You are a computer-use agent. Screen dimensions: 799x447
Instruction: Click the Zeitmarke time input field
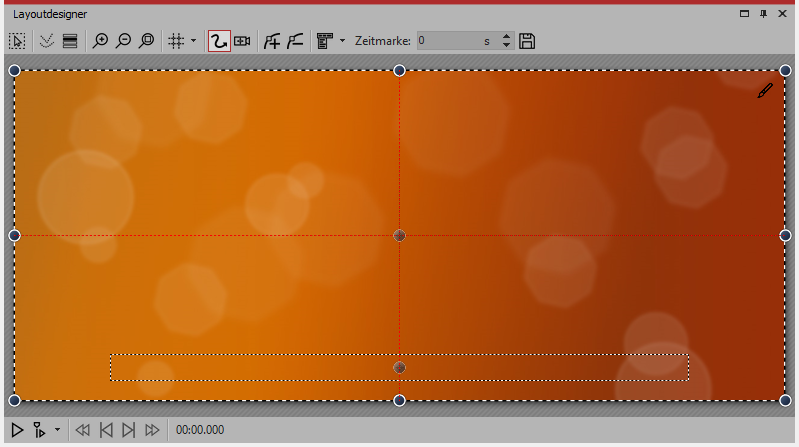pyautogui.click(x=448, y=41)
